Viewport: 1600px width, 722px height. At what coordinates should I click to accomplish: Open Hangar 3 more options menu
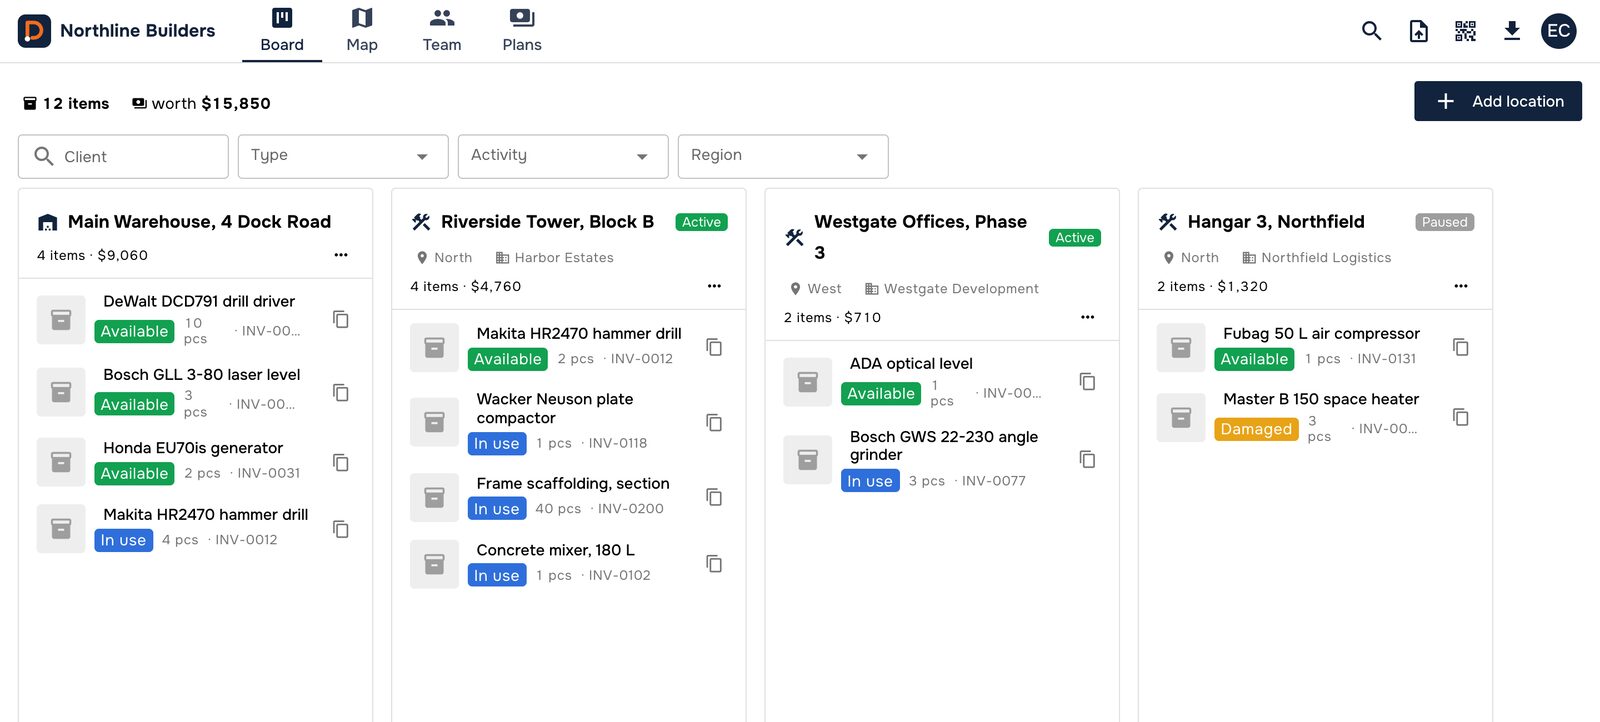(1461, 286)
